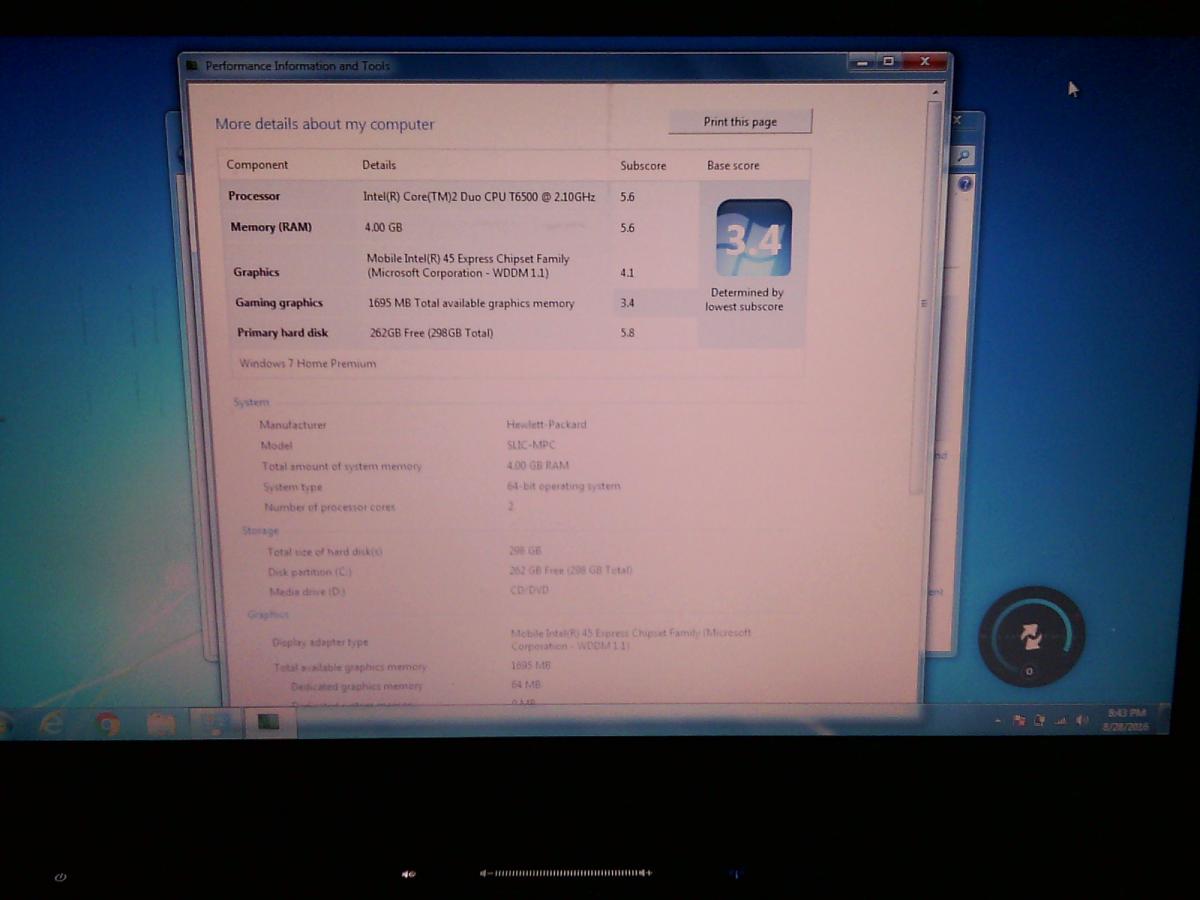1200x900 pixels.
Task: Click the 4.00 GB memory details value
Action: [x=383, y=228]
